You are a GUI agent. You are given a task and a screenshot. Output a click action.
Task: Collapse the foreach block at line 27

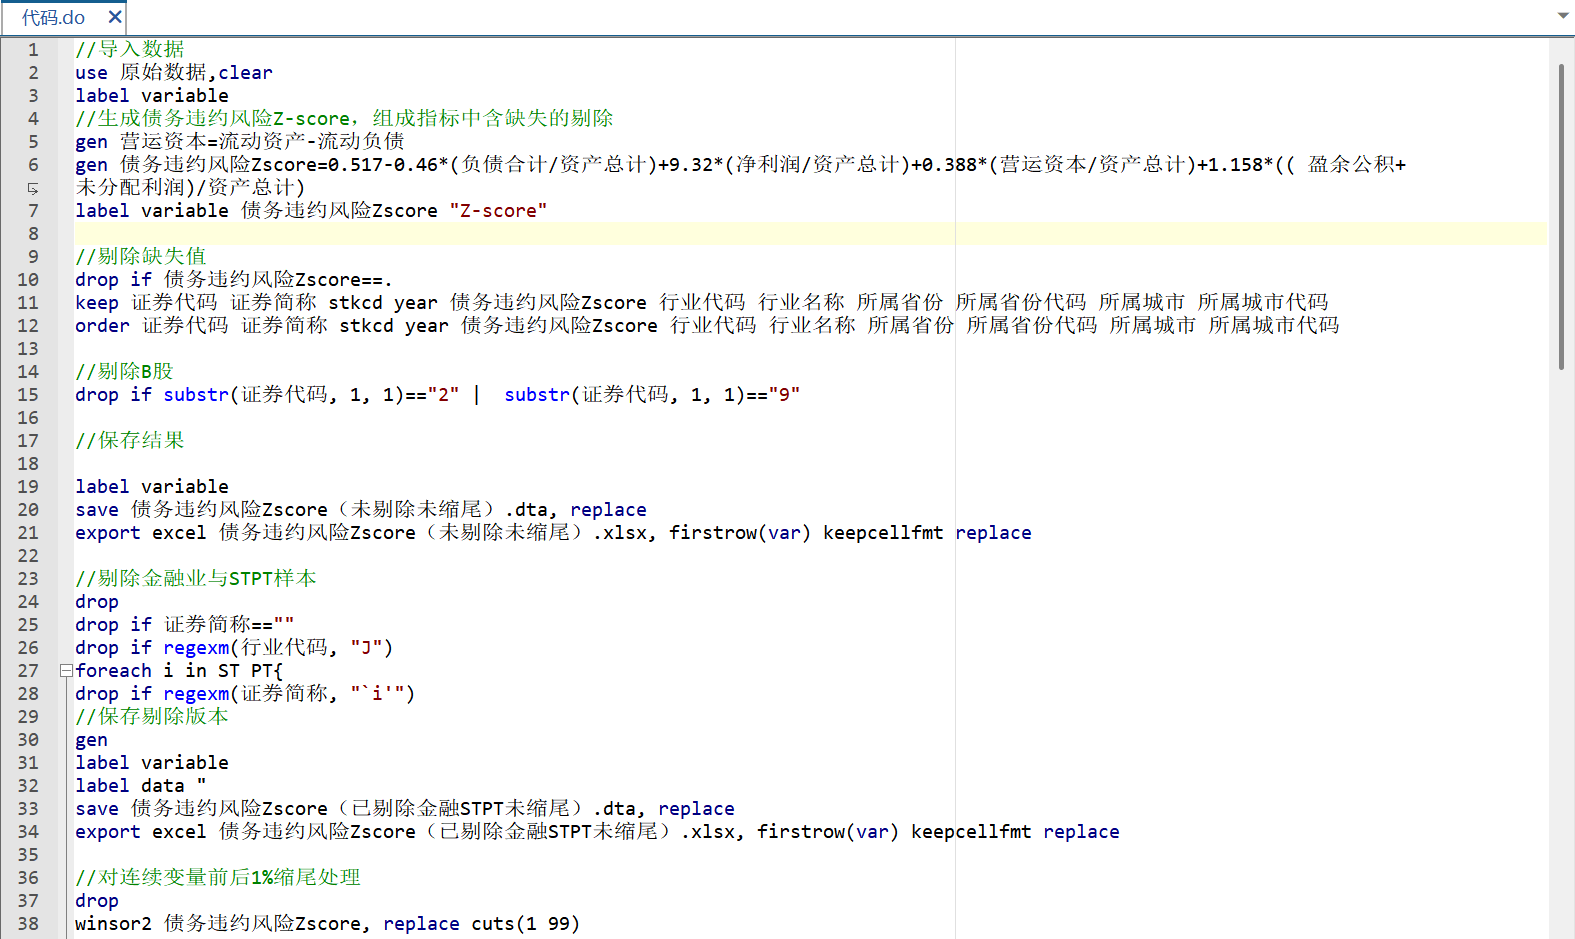[x=66, y=670]
